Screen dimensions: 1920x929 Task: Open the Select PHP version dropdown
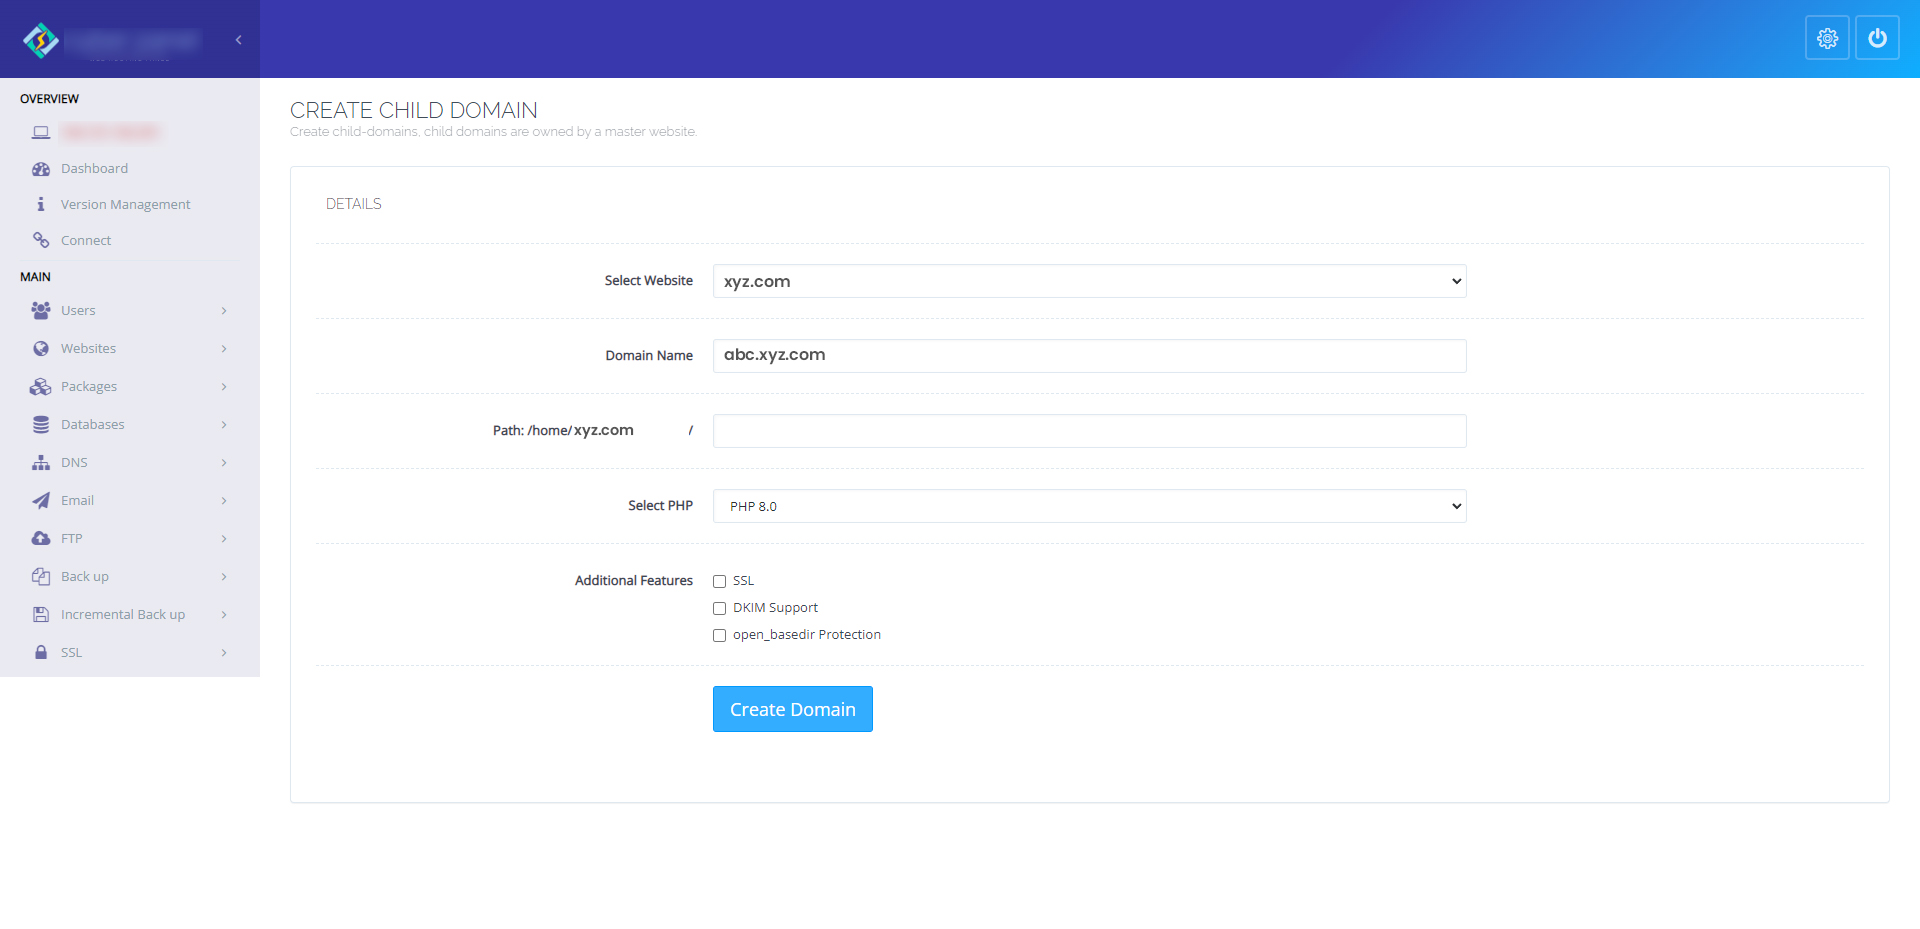(x=1089, y=506)
